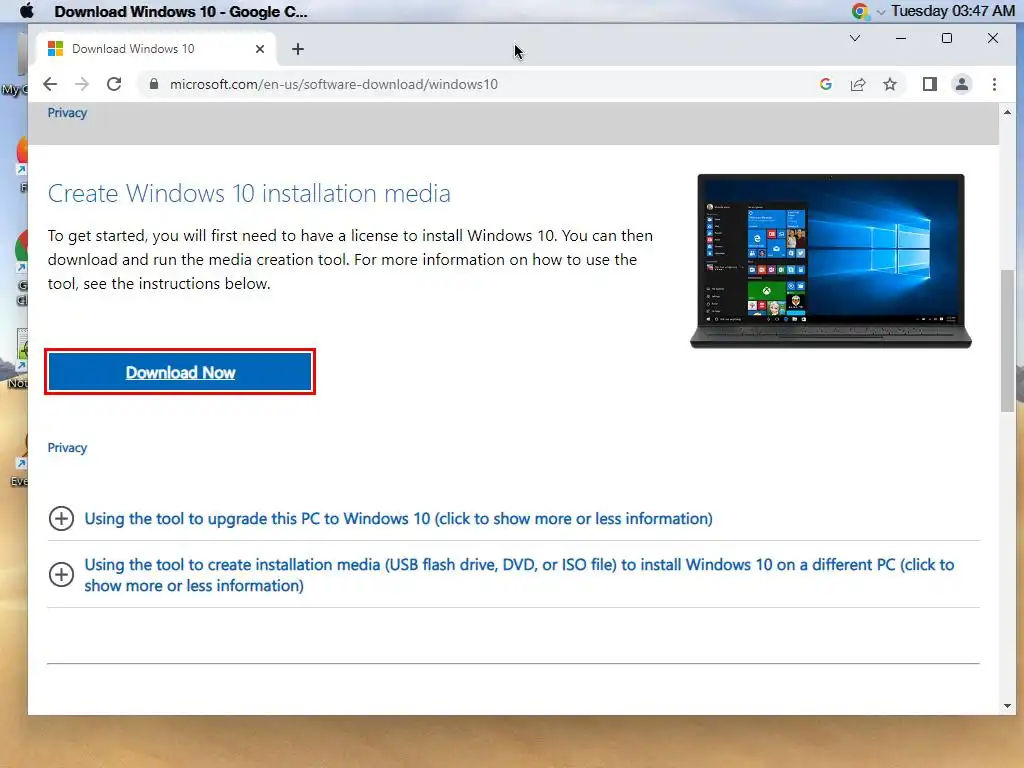
Task: Click the Download Now button
Action: (180, 372)
